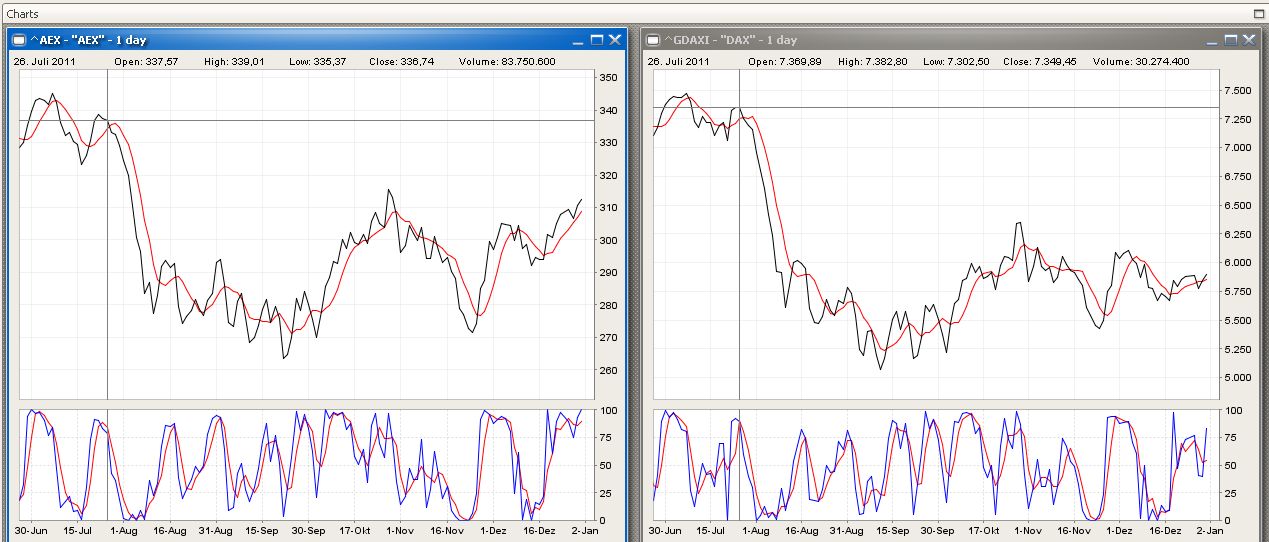Click the AEX chart window system icon

[x=20, y=40]
